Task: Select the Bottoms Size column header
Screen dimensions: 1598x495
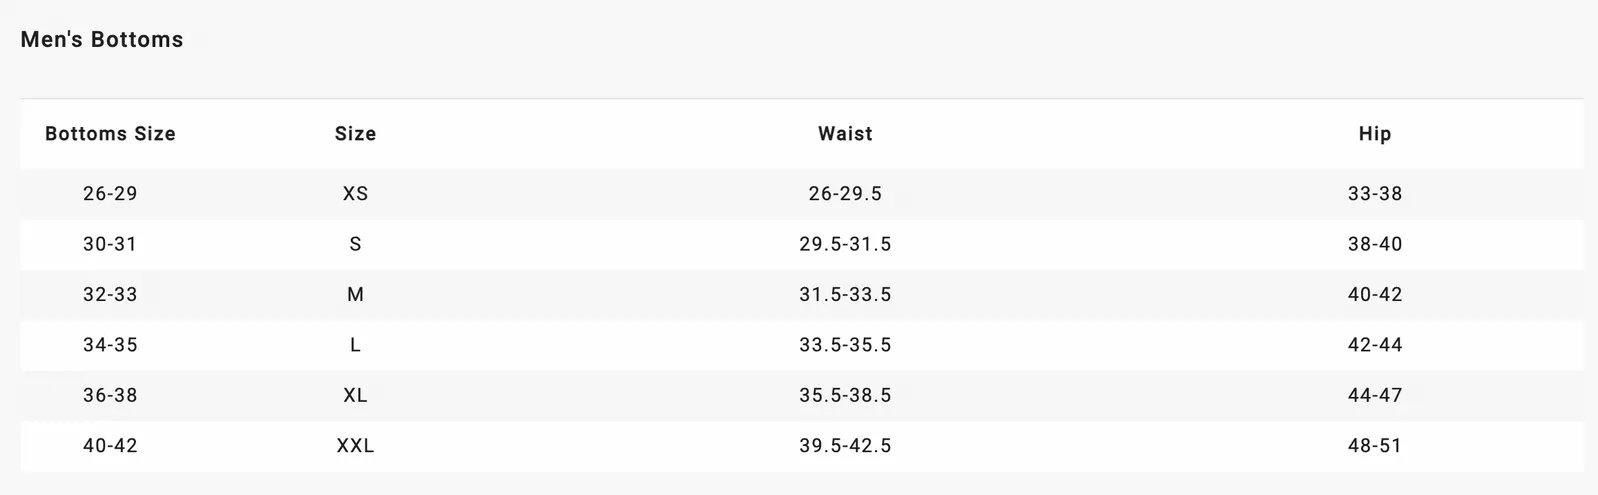Action: tap(110, 134)
